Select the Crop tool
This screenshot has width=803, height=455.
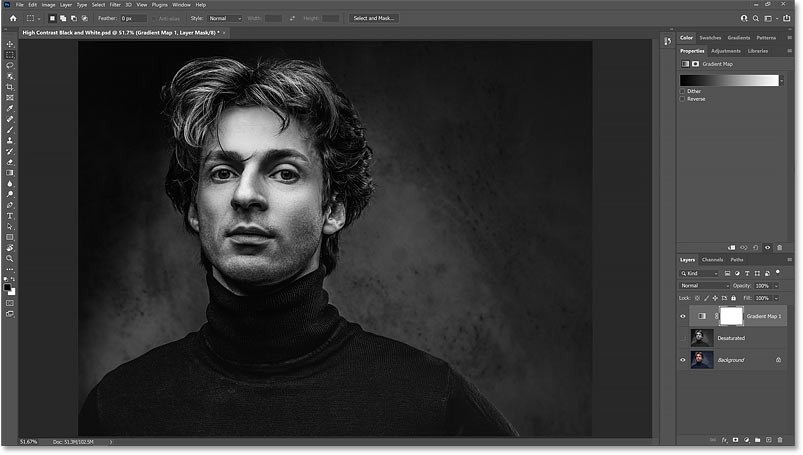click(x=10, y=87)
